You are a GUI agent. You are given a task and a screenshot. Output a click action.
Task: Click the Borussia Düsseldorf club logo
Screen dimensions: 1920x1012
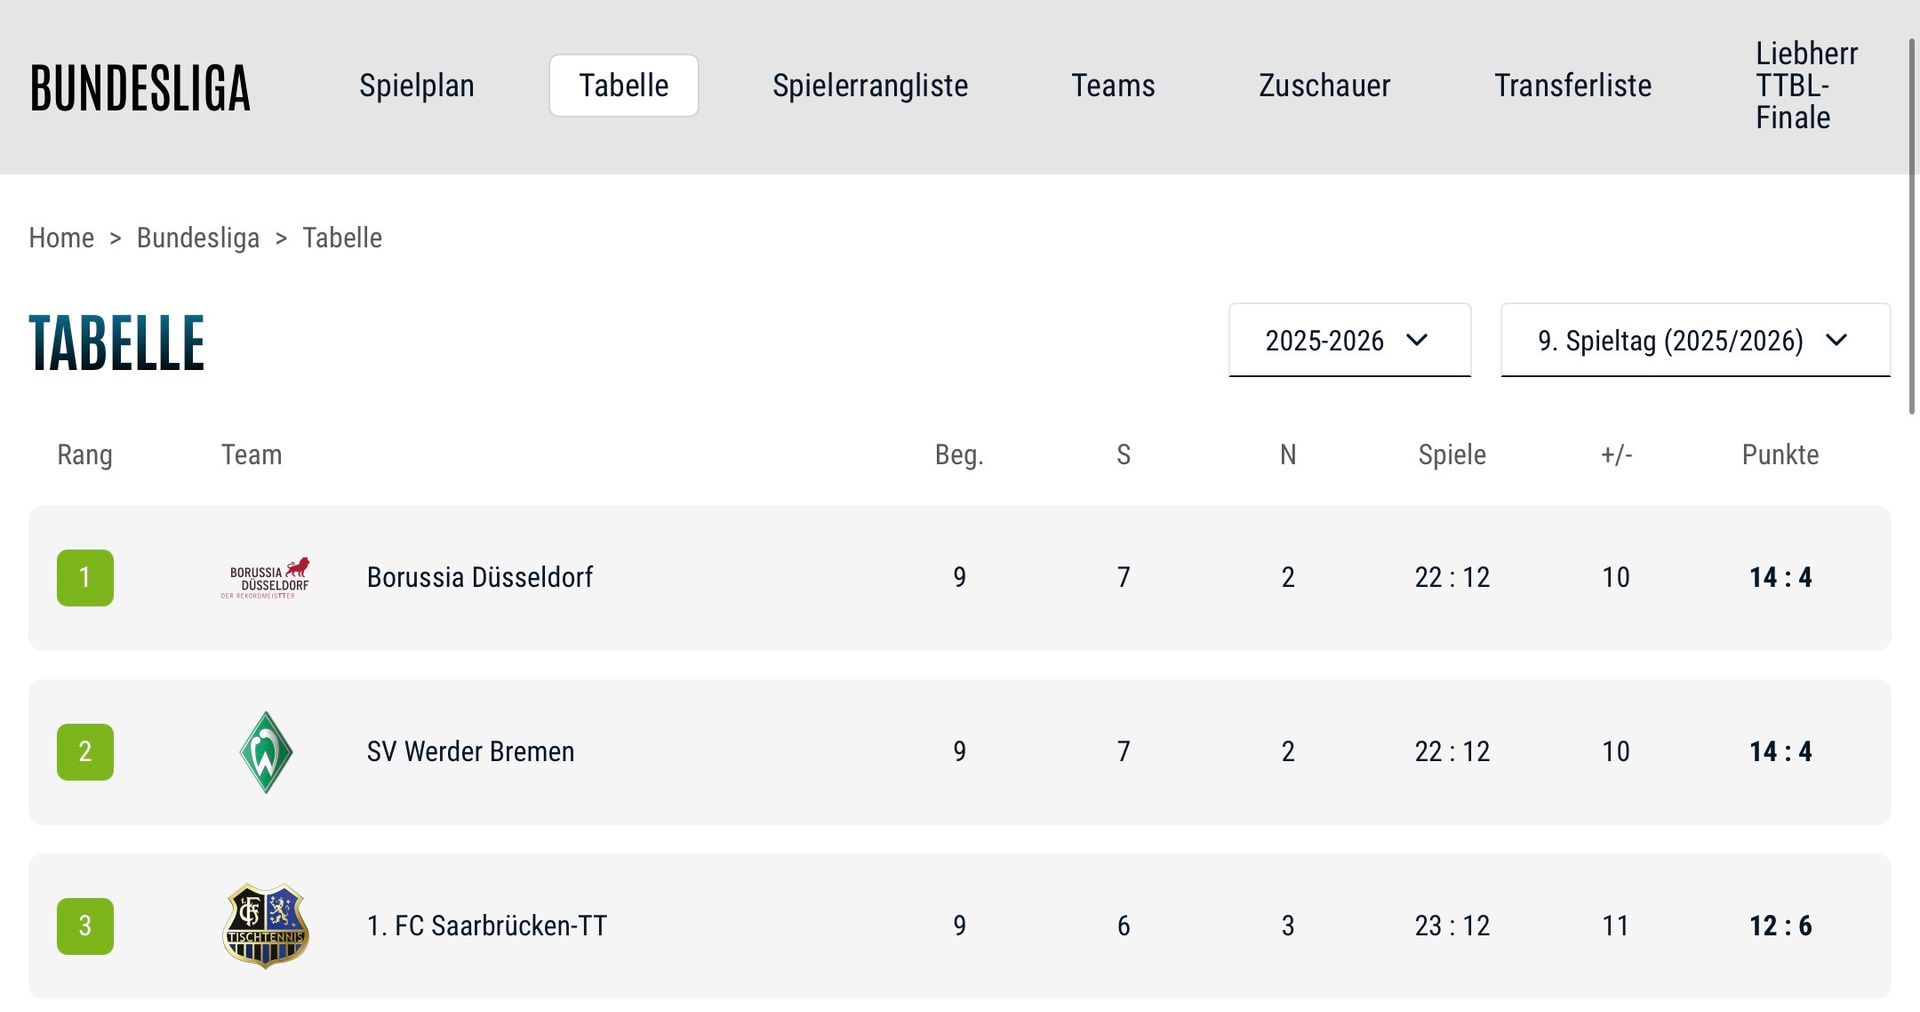click(x=265, y=578)
